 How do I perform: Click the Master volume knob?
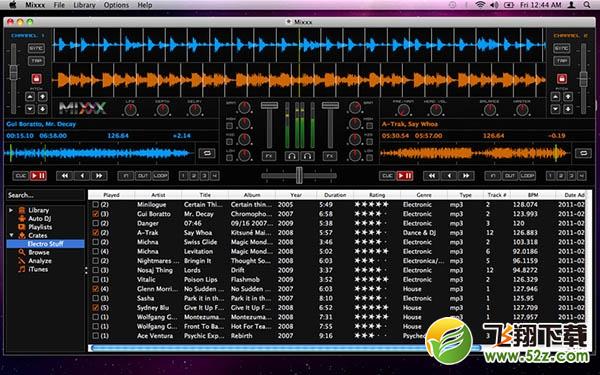pyautogui.click(x=522, y=110)
